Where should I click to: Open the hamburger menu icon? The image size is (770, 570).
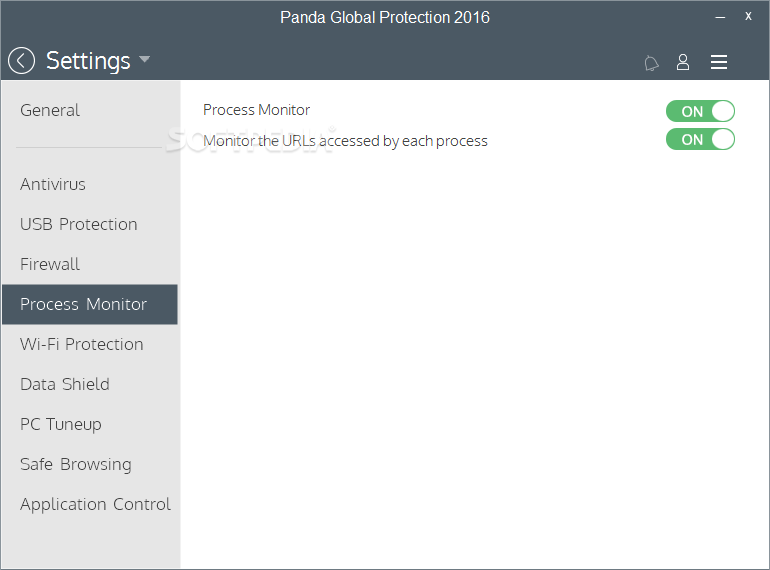(718, 62)
